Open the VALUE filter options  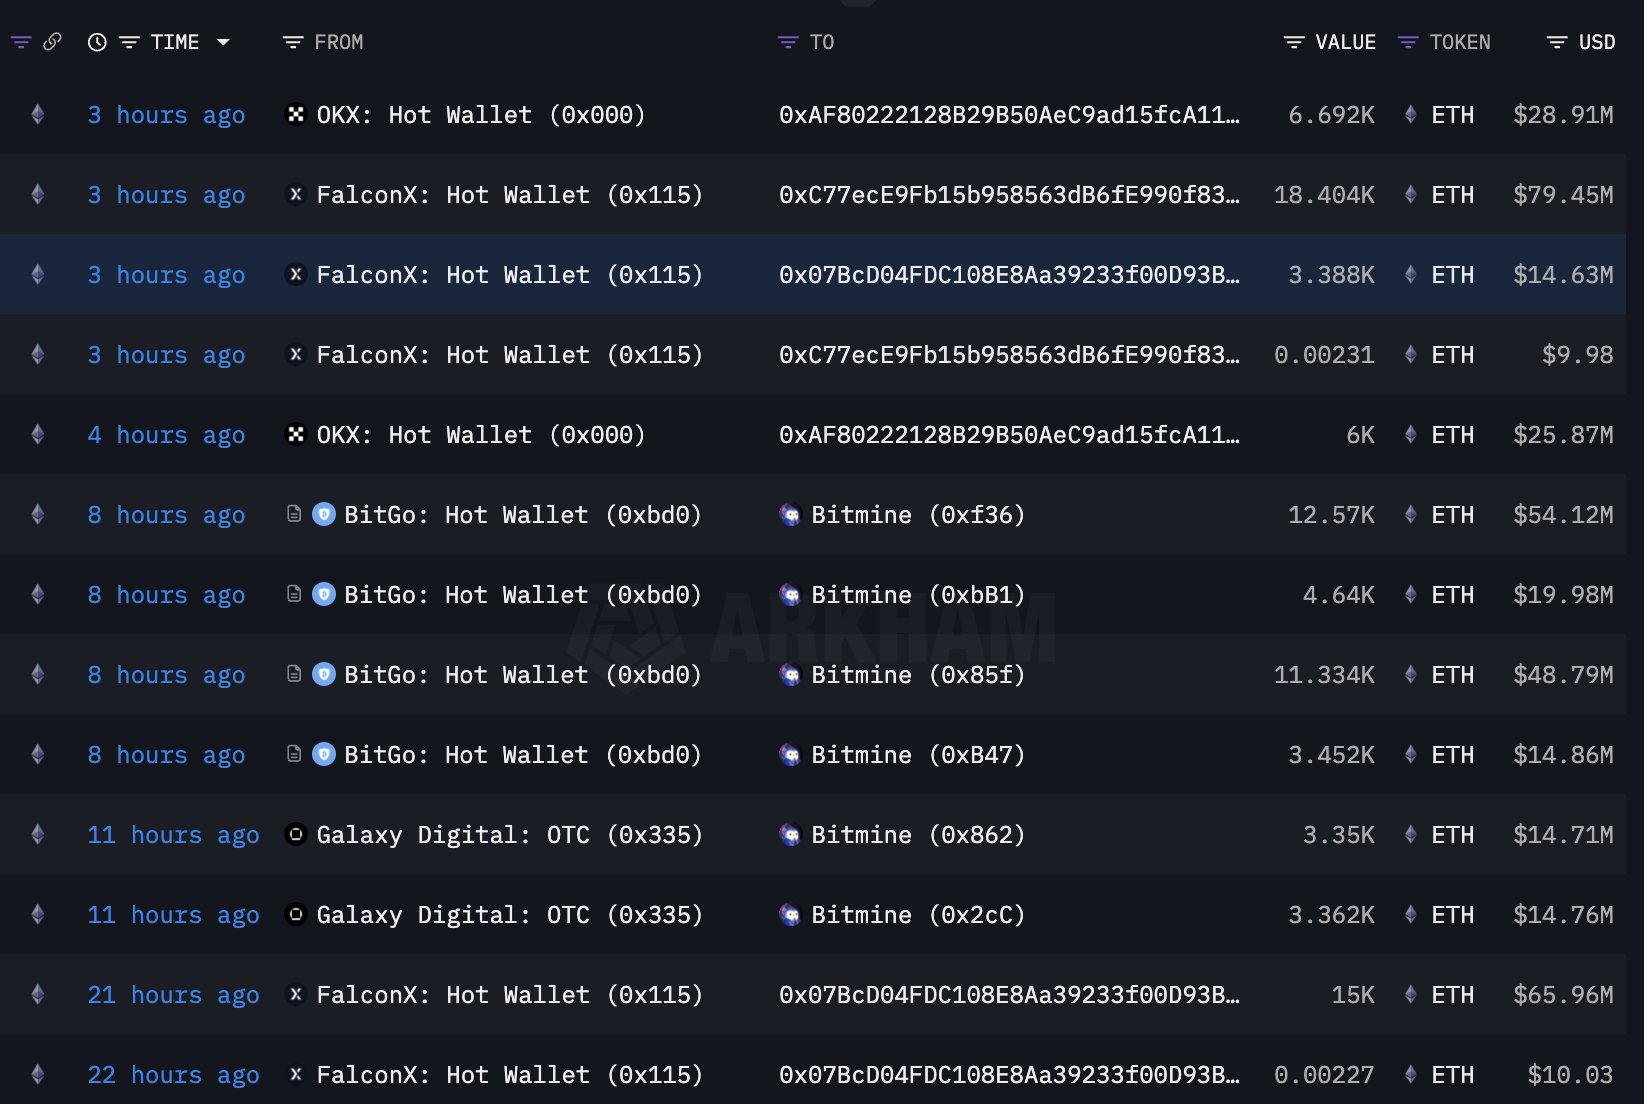[1294, 42]
